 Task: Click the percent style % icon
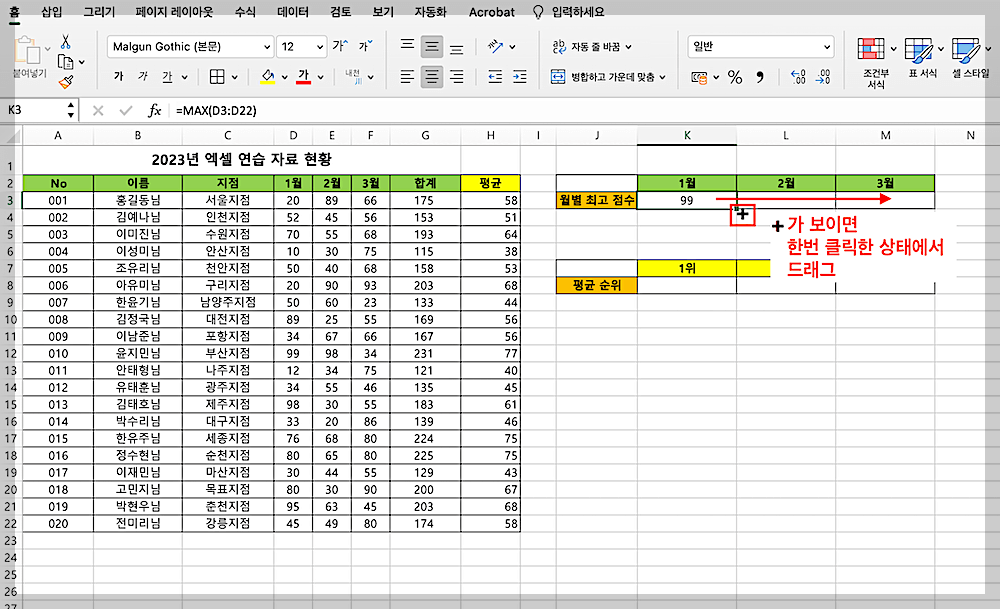(733, 77)
